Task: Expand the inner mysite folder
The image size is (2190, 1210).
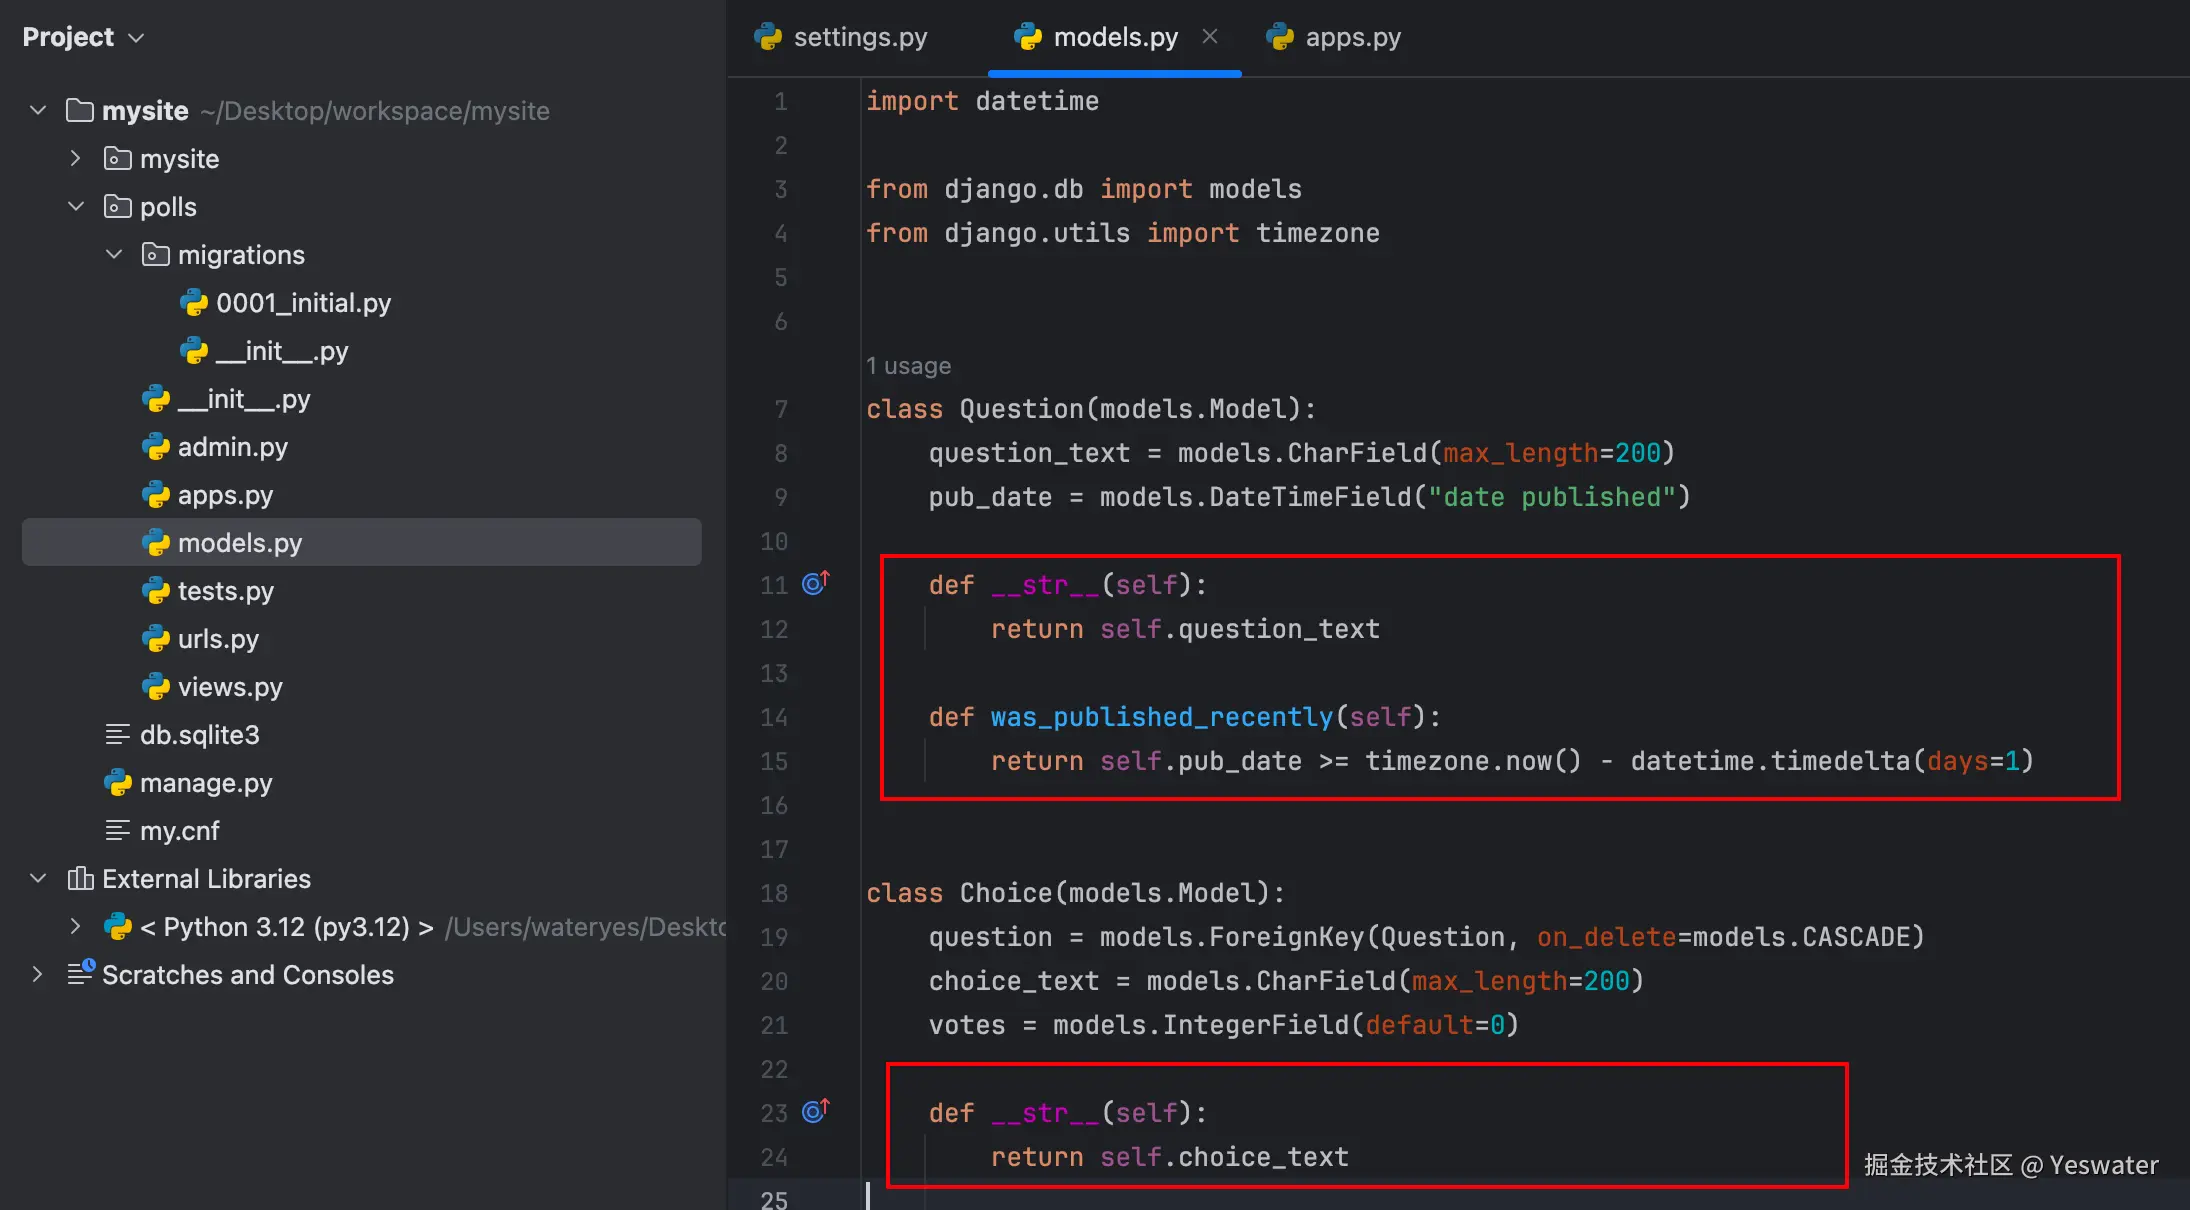Action: pyautogui.click(x=76, y=158)
